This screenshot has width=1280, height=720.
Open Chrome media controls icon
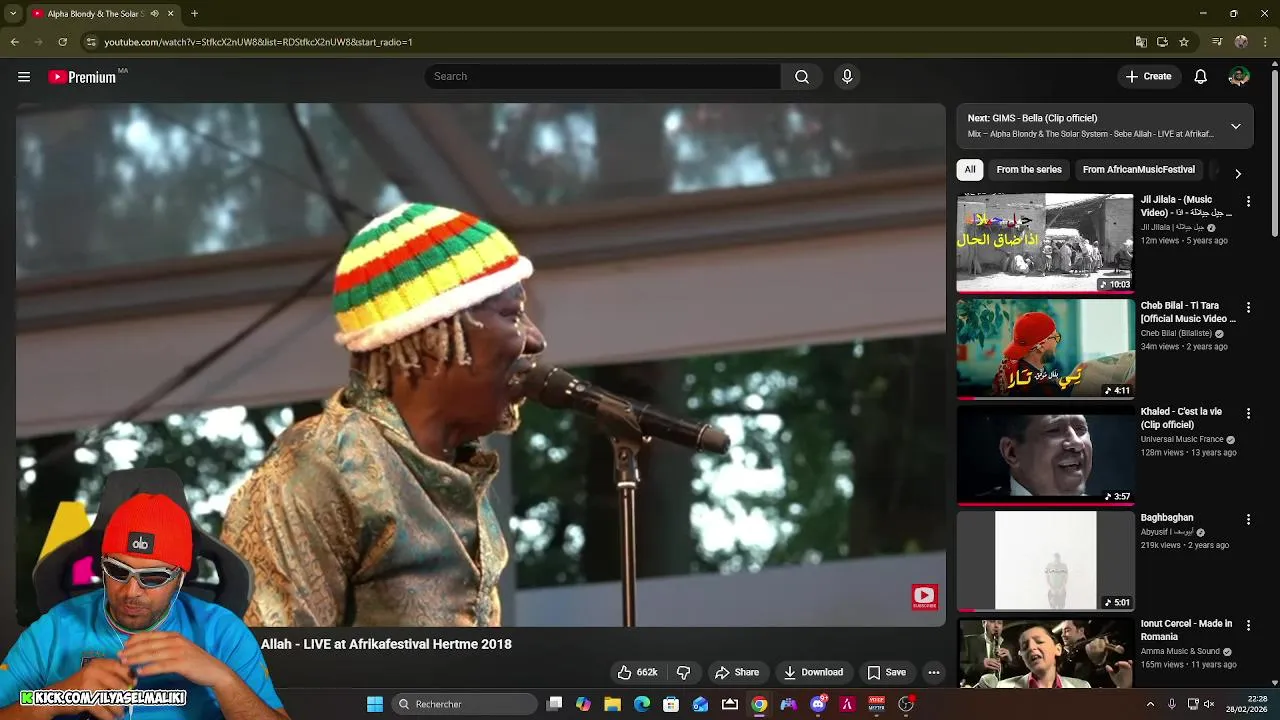pos(1217,42)
